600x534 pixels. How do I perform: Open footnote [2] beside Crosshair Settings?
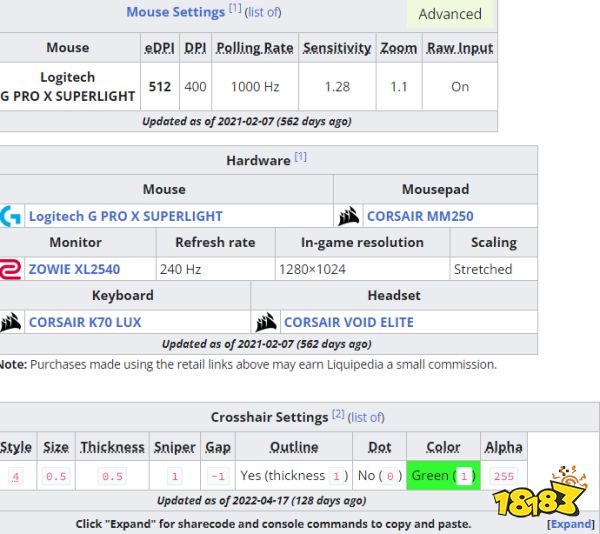[x=338, y=414]
